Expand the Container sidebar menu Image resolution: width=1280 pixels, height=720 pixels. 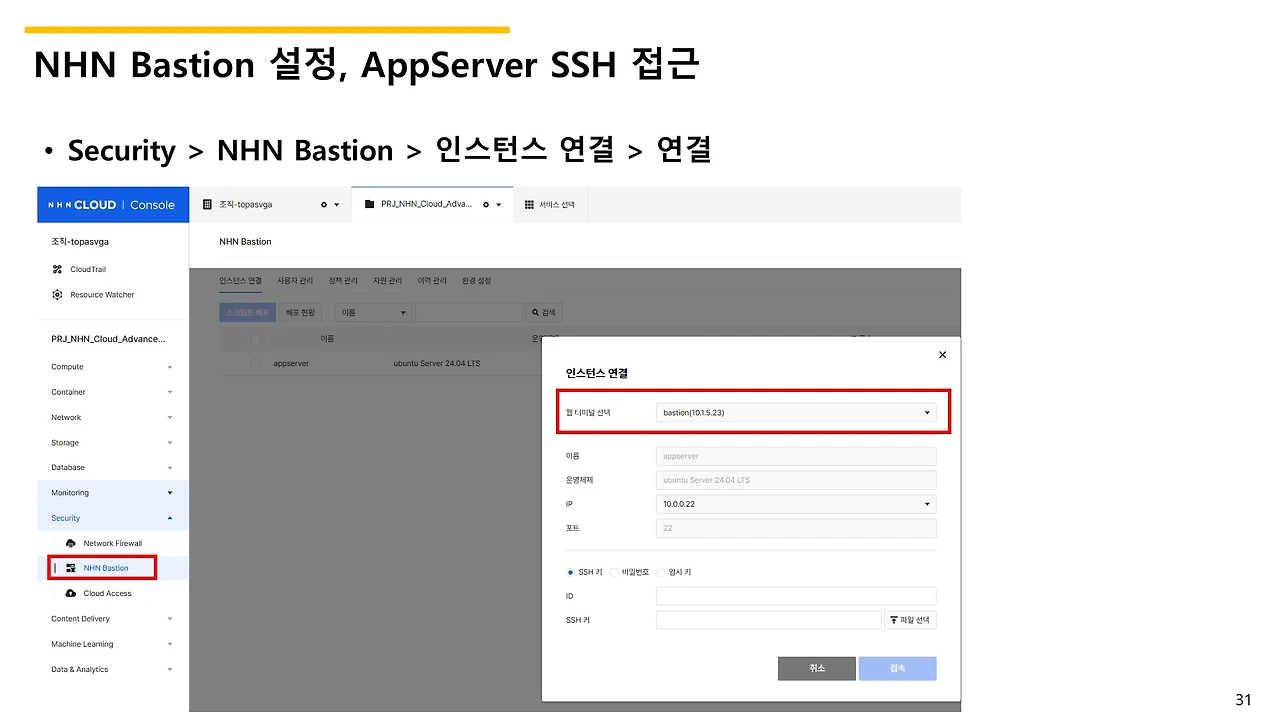pos(112,392)
